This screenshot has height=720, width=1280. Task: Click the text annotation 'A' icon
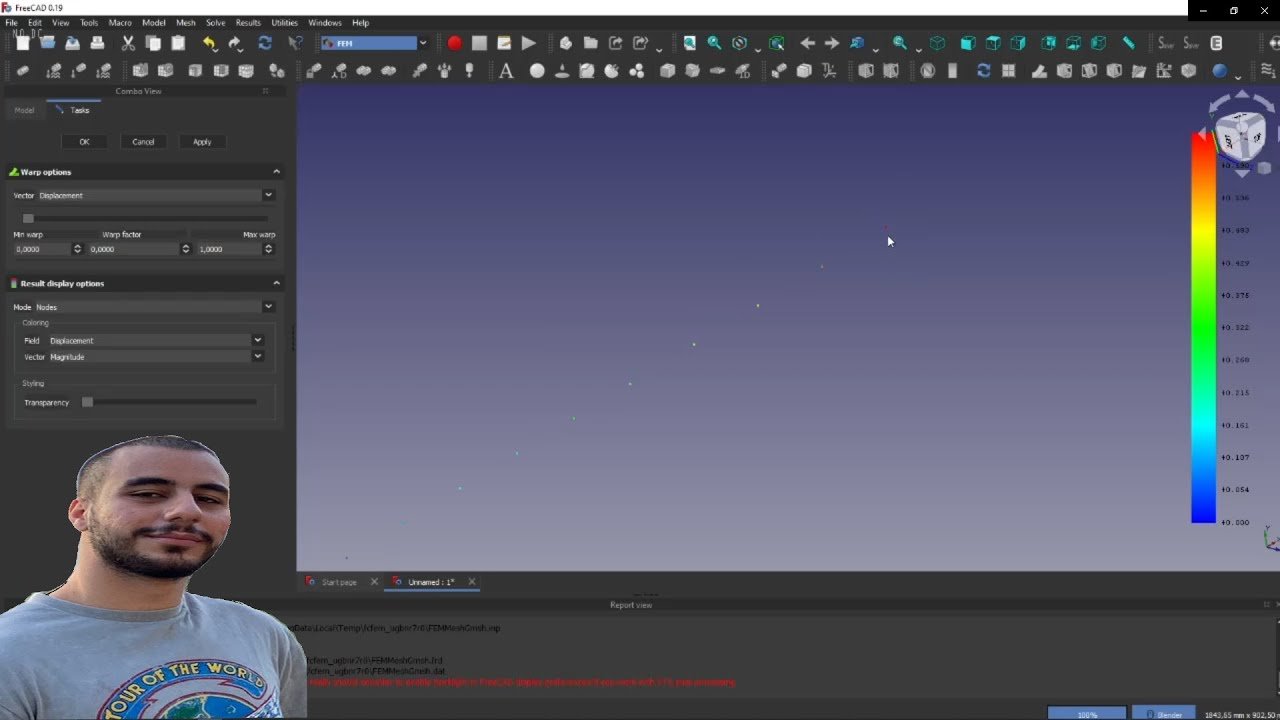(x=506, y=71)
